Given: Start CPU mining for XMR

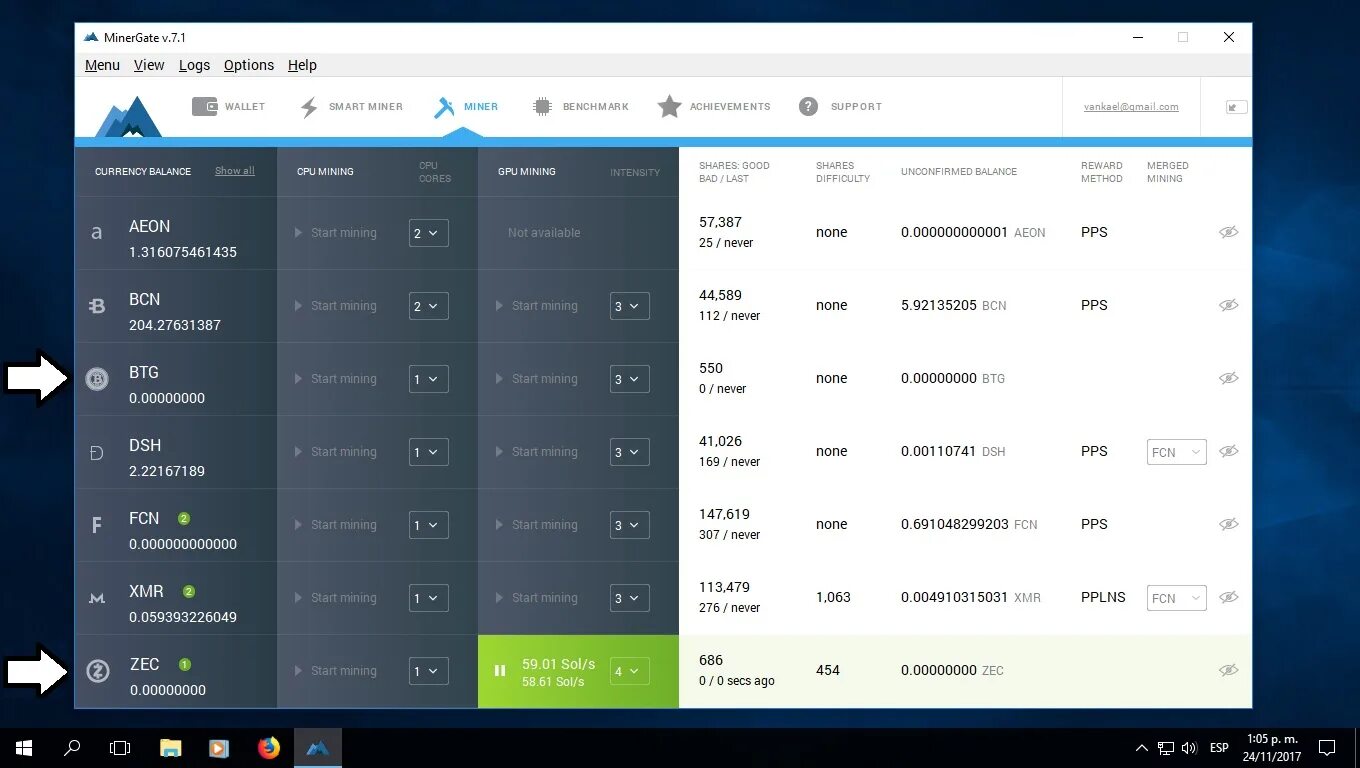Looking at the screenshot, I should coord(335,598).
